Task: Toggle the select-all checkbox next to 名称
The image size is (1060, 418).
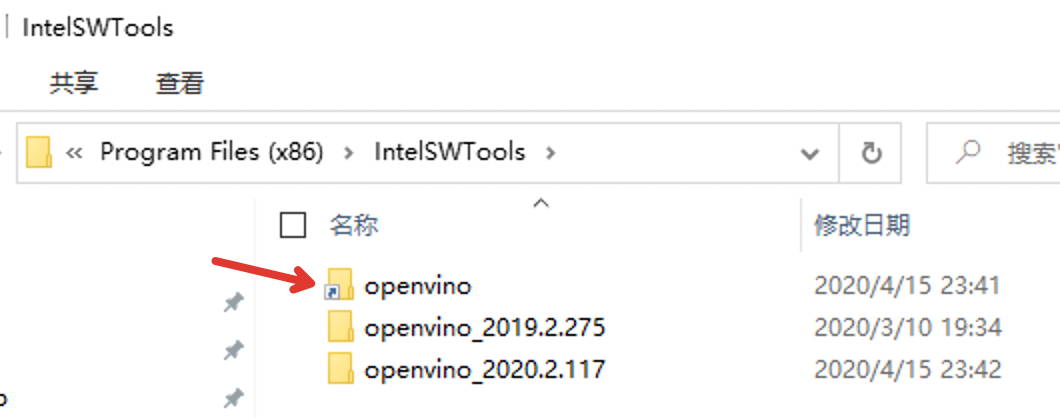Action: [293, 225]
